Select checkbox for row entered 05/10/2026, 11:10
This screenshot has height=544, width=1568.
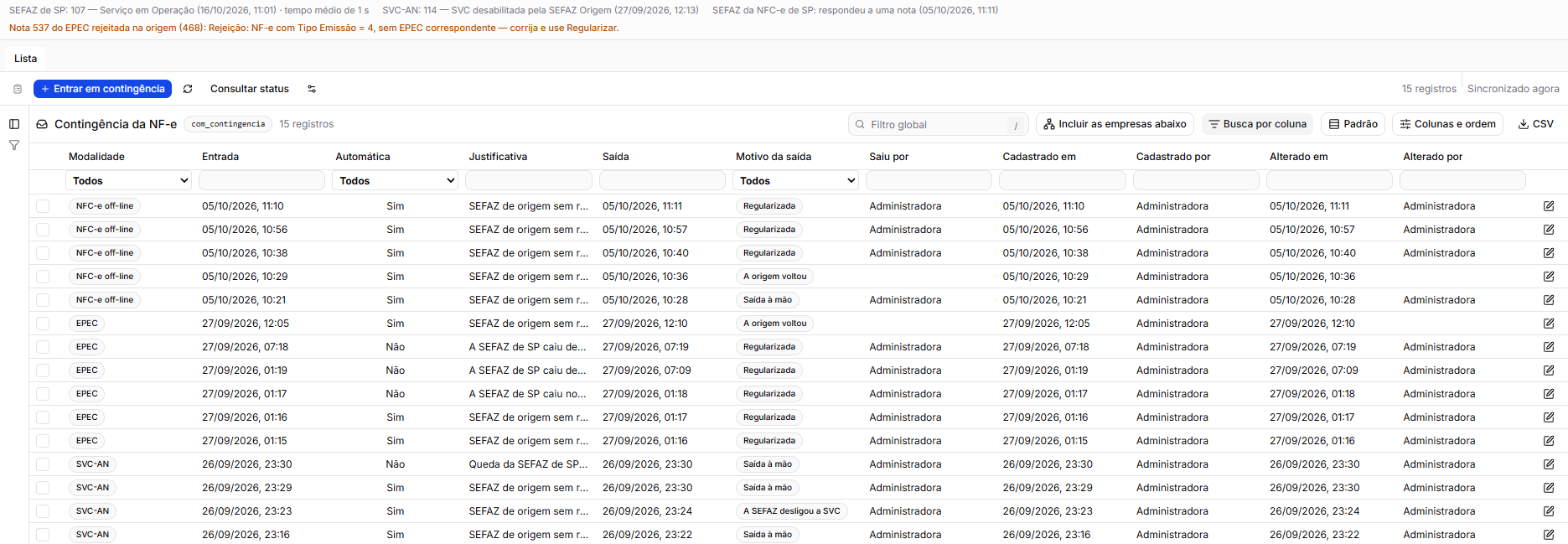43,206
